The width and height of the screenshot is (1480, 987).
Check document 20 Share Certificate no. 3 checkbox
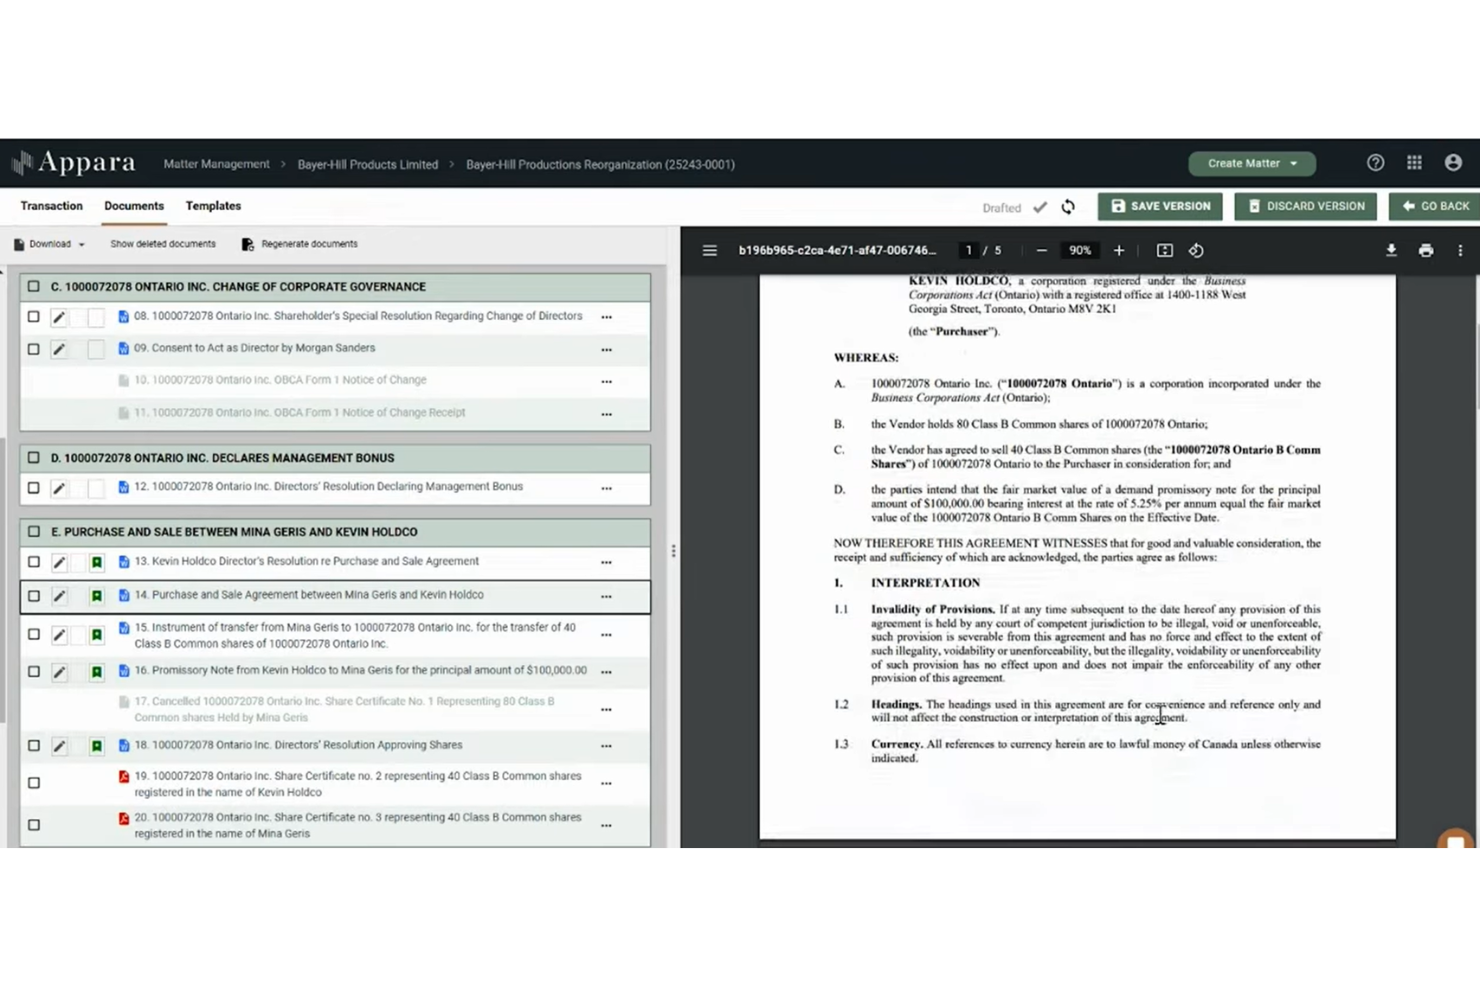[x=33, y=825]
